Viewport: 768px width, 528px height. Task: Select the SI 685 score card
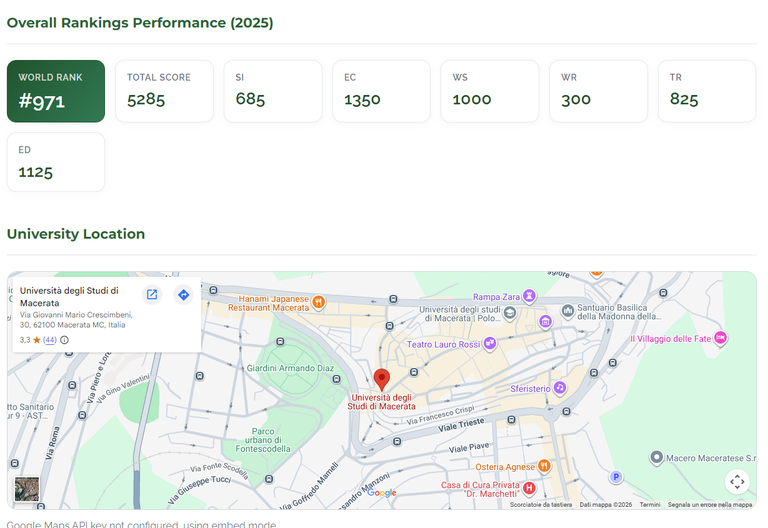pyautogui.click(x=273, y=91)
